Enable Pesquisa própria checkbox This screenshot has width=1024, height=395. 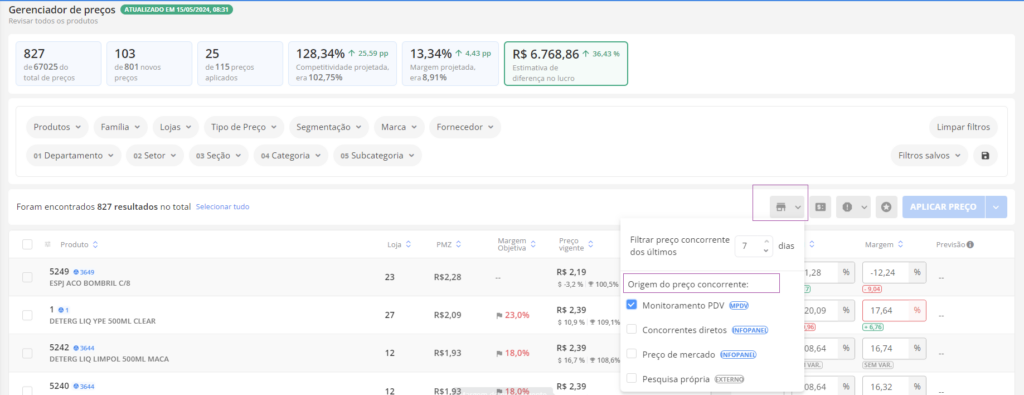pos(632,378)
